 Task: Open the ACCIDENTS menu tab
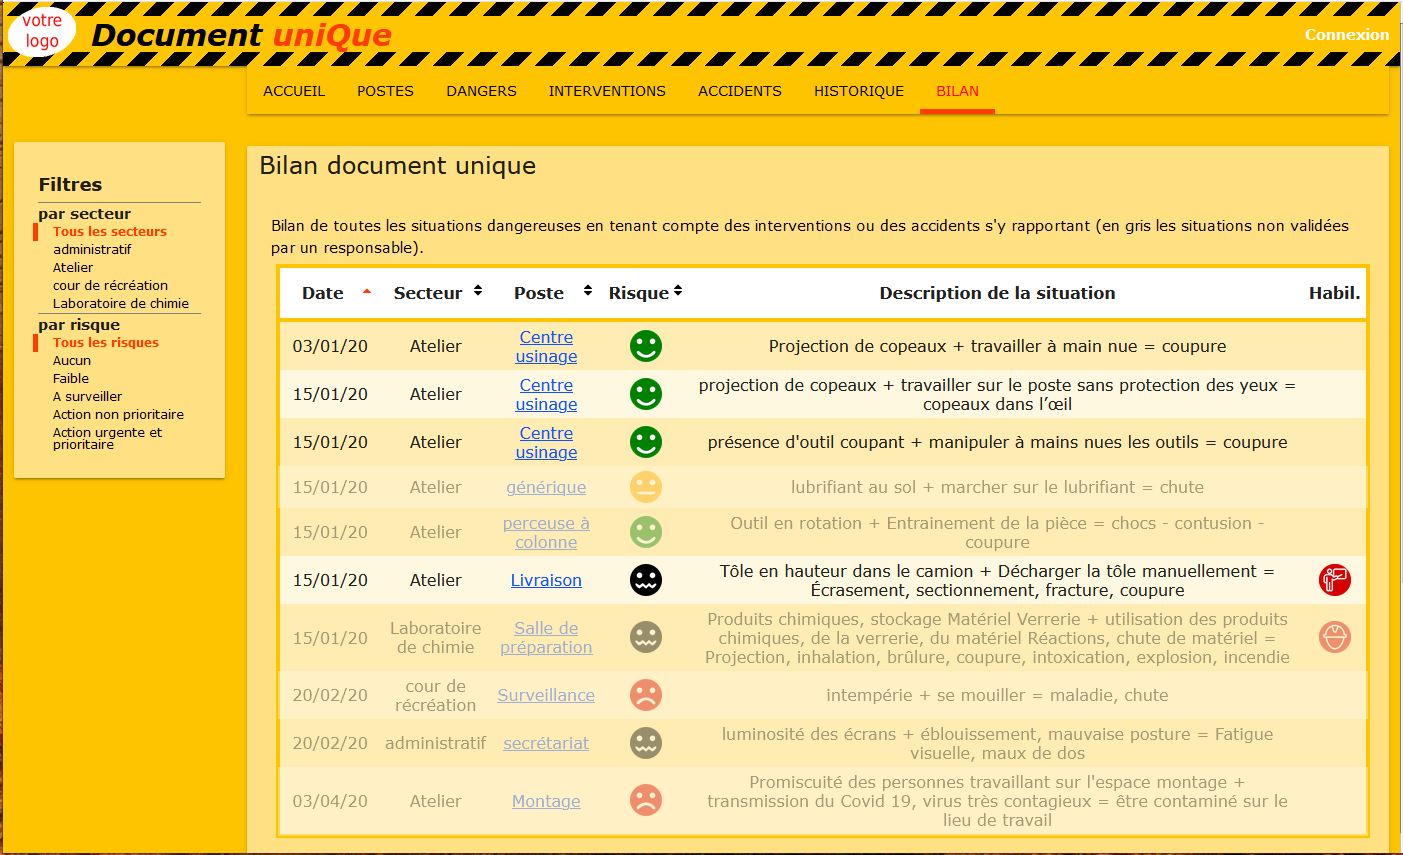click(x=739, y=91)
